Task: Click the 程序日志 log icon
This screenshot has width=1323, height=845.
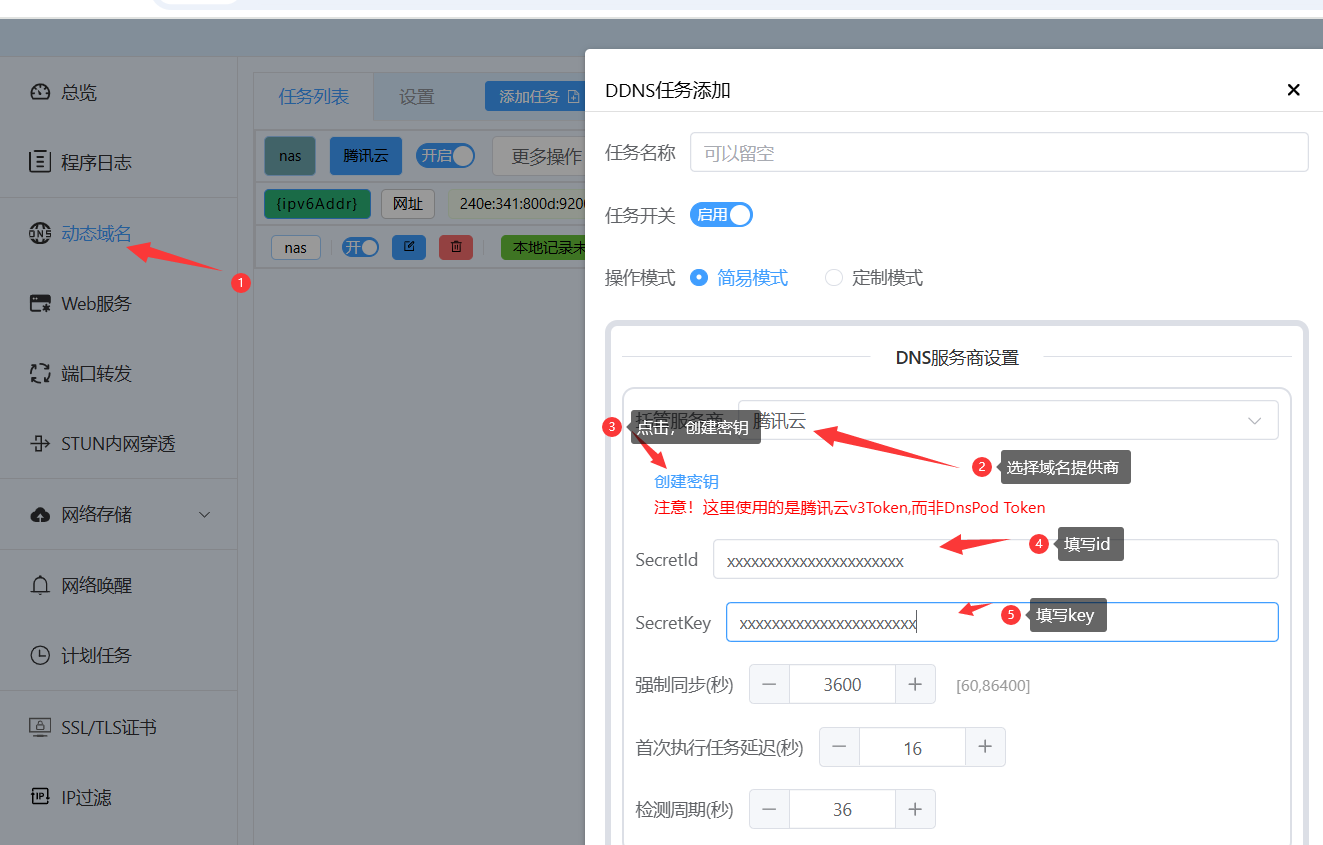Action: coord(40,162)
